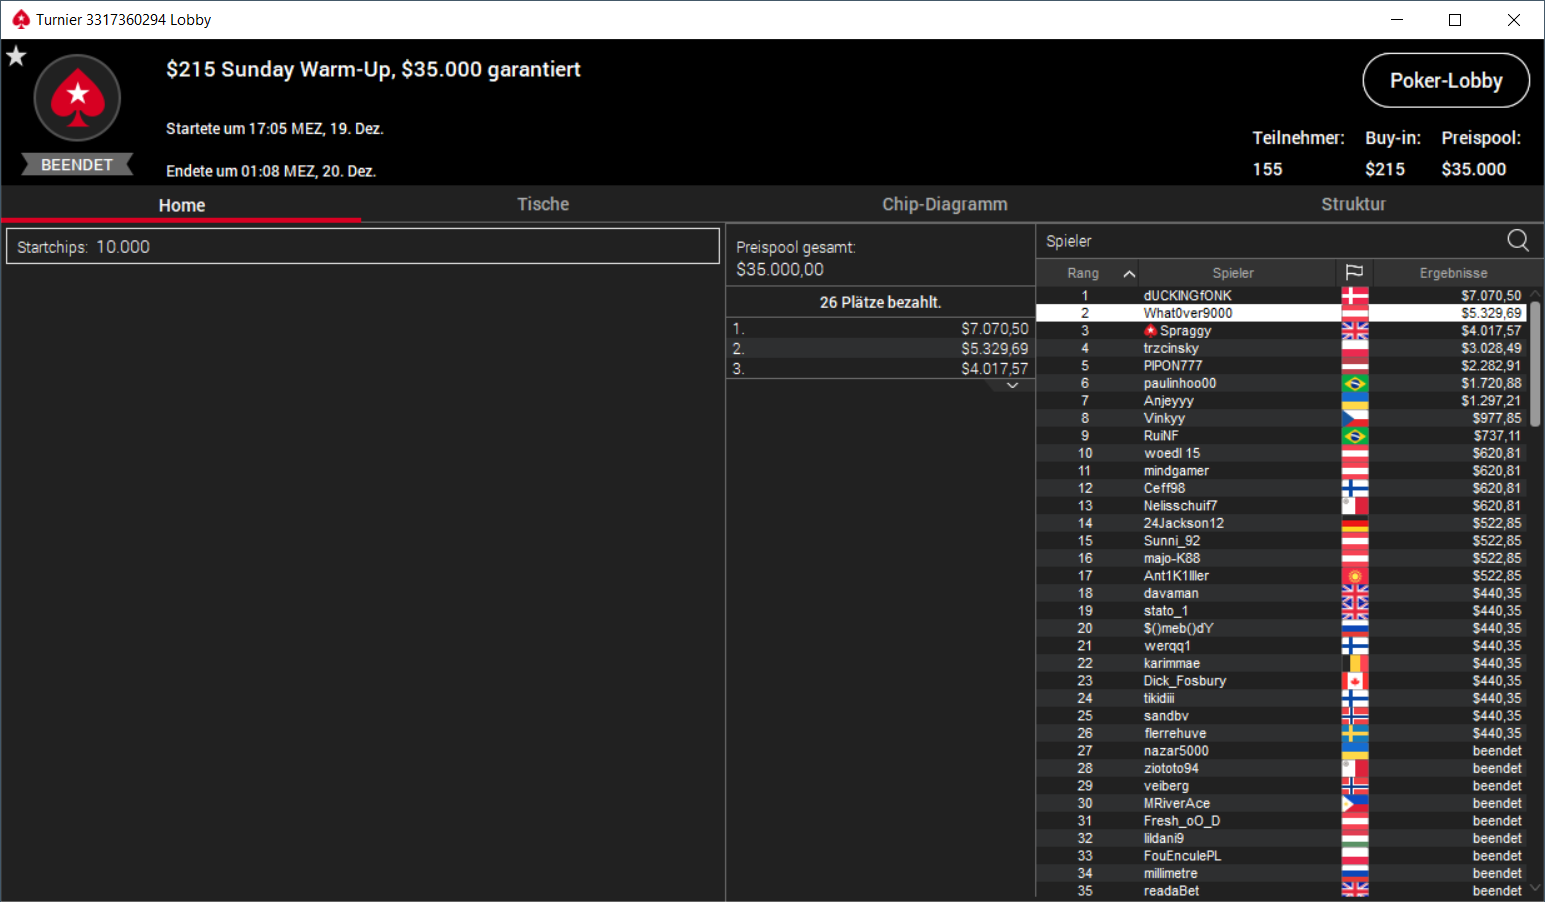The width and height of the screenshot is (1545, 902).
Task: Click the Canada flag beside Dick_Fosbury
Action: point(1354,681)
